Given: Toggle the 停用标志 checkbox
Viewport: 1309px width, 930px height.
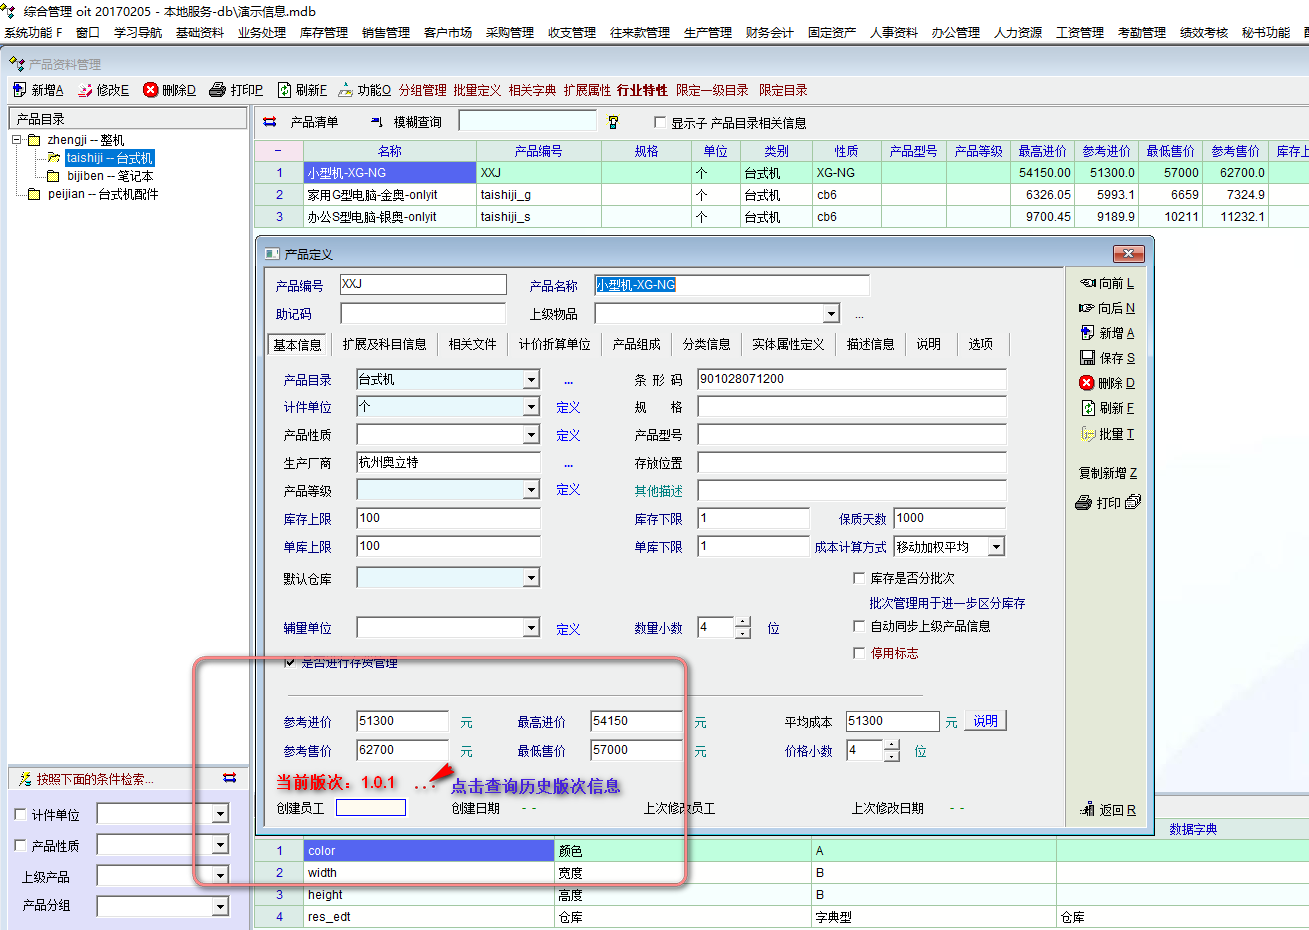Looking at the screenshot, I should pos(859,653).
